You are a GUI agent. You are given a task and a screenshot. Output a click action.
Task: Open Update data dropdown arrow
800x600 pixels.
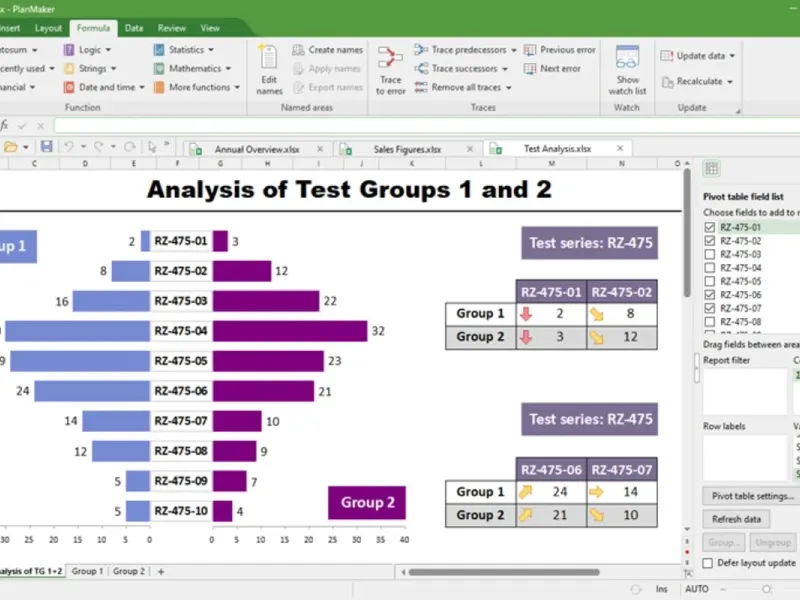click(732, 56)
